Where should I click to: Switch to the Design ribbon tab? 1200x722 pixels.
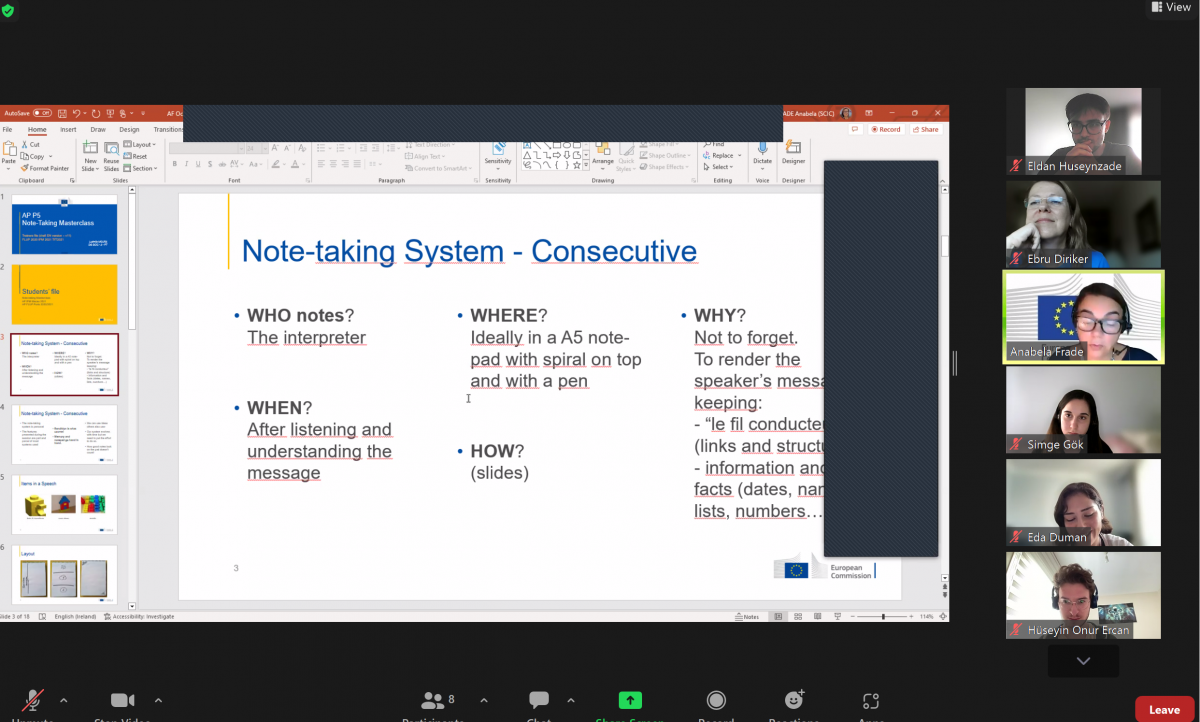pos(129,129)
